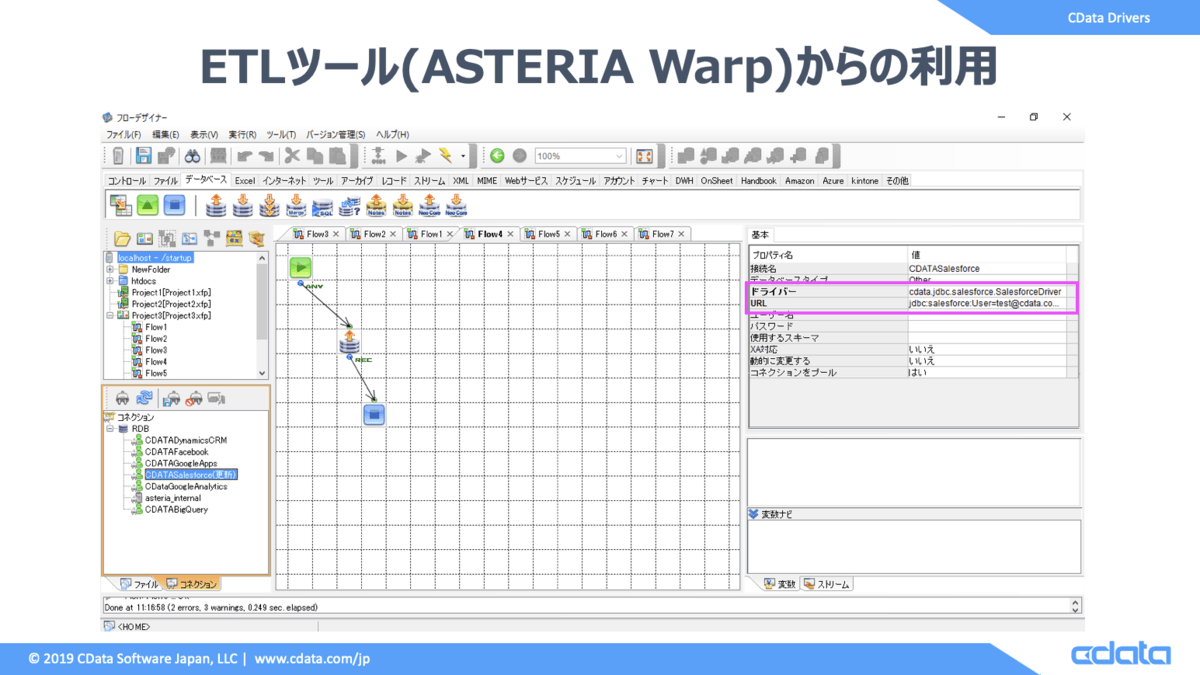Image resolution: width=1200 pixels, height=675 pixels.
Task: Switch to the ファイル bottom tab in left pane
Action: click(139, 584)
